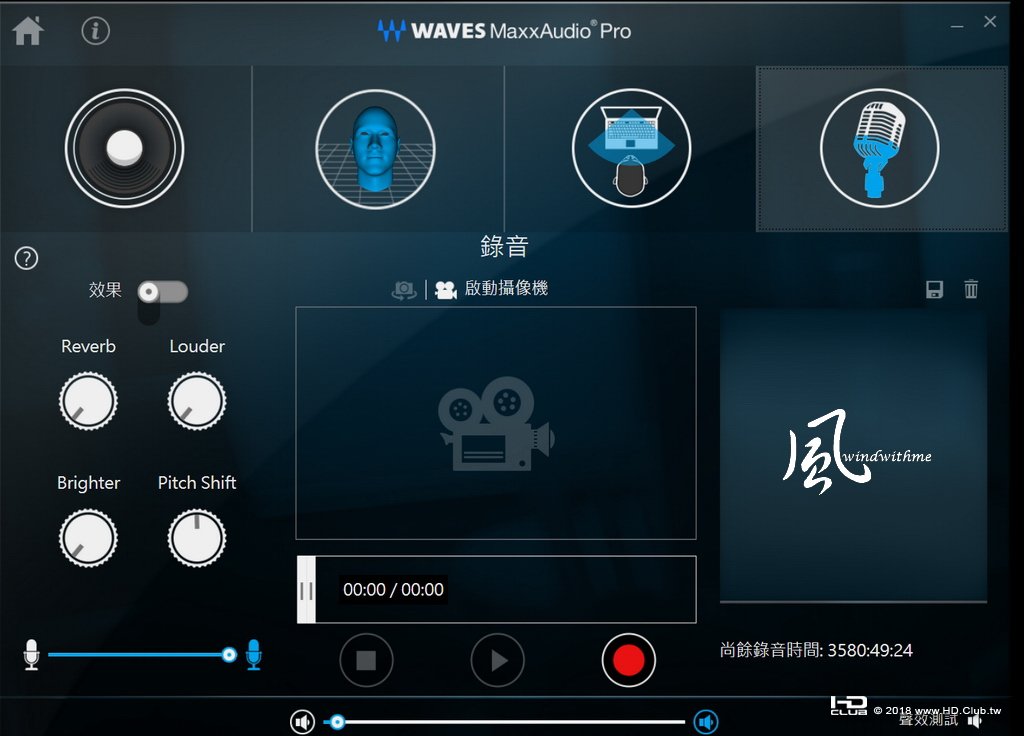
Task: Click the windwithme thumbnail image
Action: (854, 455)
